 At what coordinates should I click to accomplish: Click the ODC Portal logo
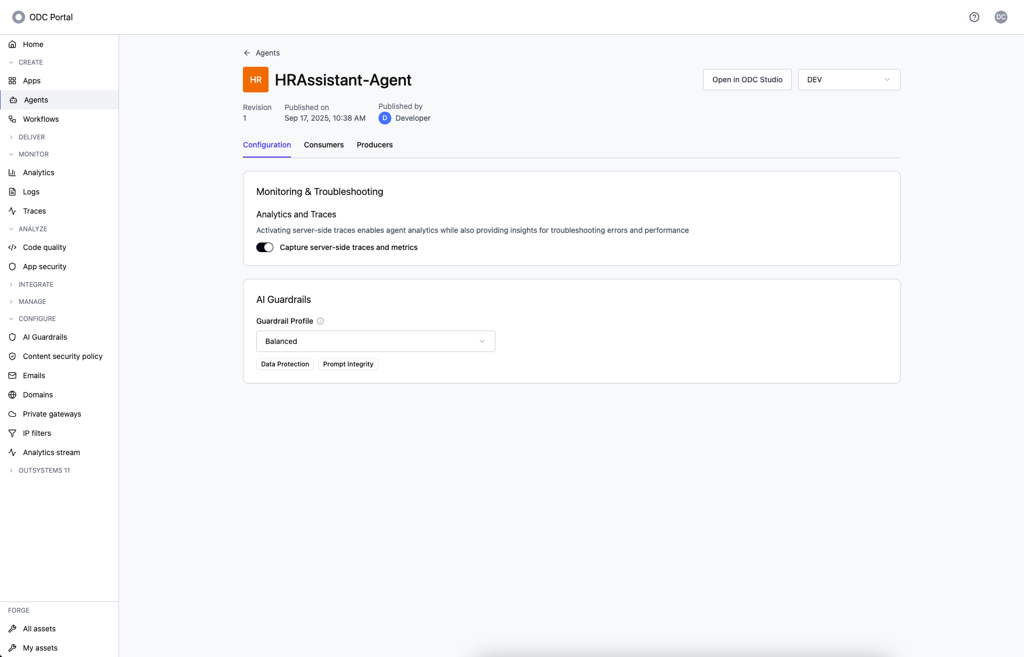click(x=18, y=17)
